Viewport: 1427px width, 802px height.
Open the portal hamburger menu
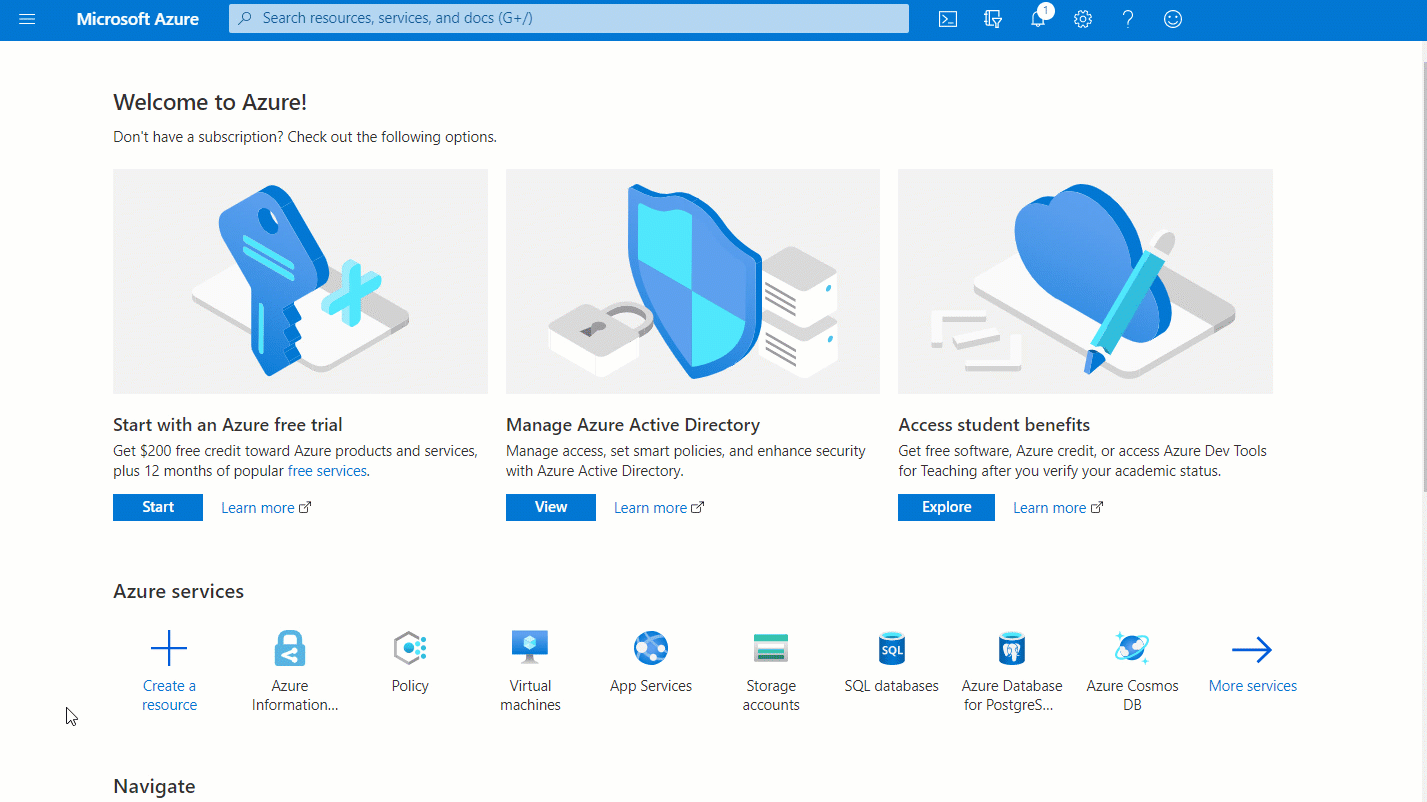pos(27,19)
